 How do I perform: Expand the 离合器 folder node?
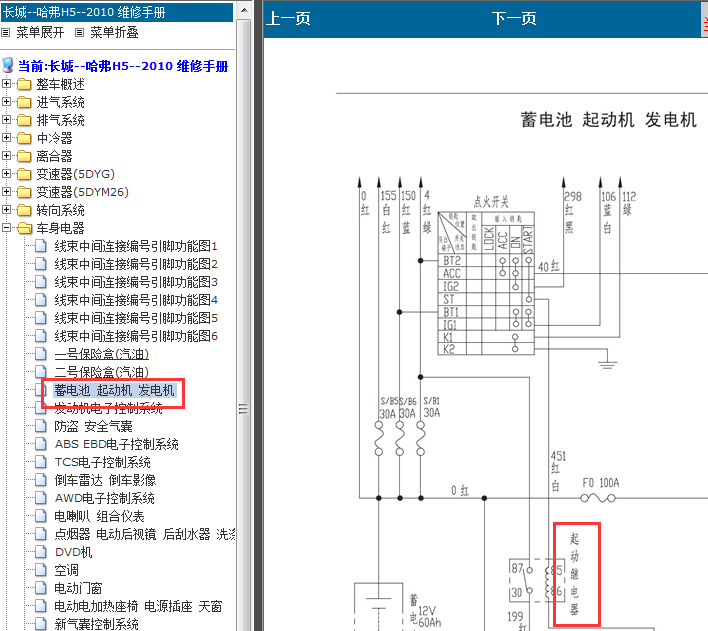click(x=6, y=156)
